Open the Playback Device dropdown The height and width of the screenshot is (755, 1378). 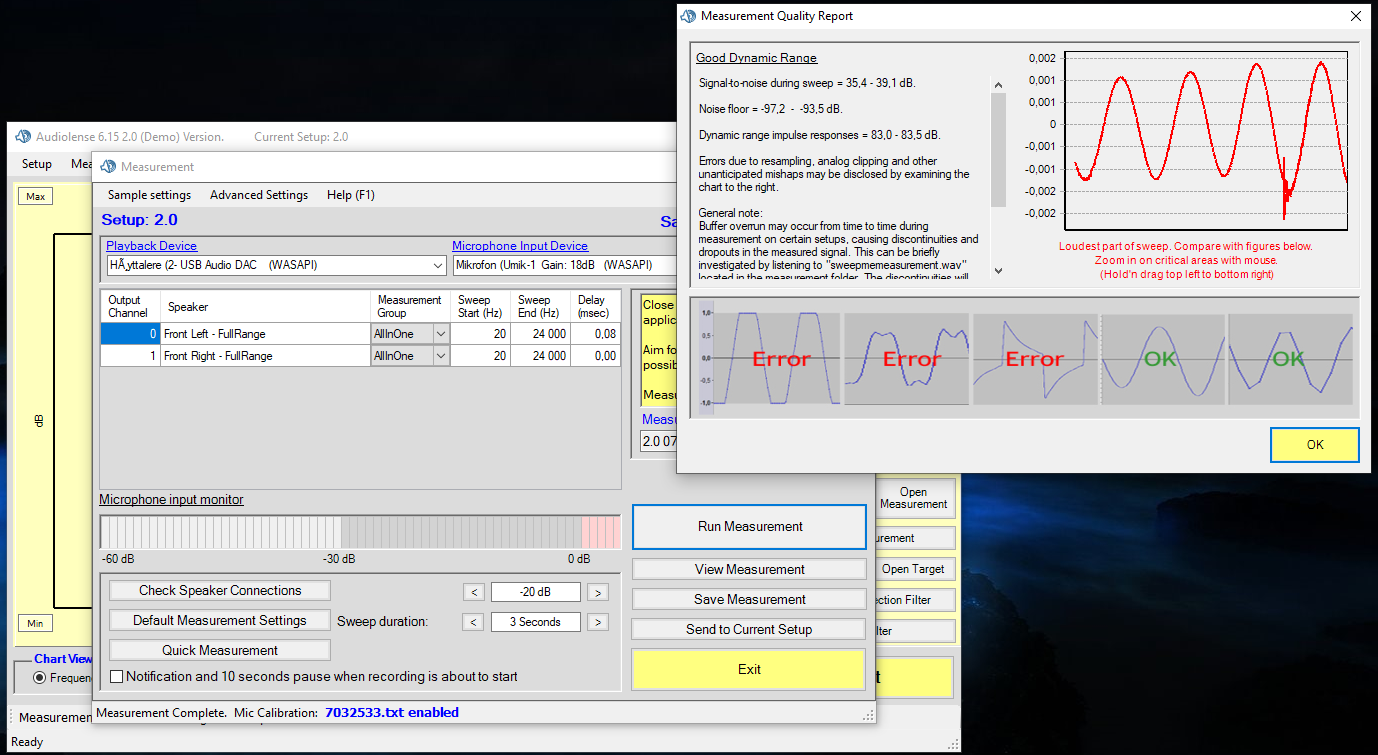pyautogui.click(x=438, y=266)
